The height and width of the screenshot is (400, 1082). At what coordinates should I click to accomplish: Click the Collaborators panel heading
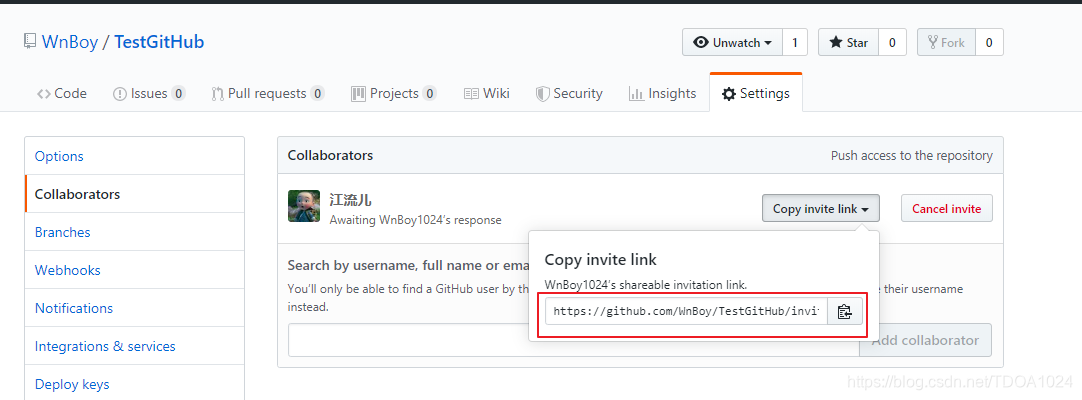331,155
